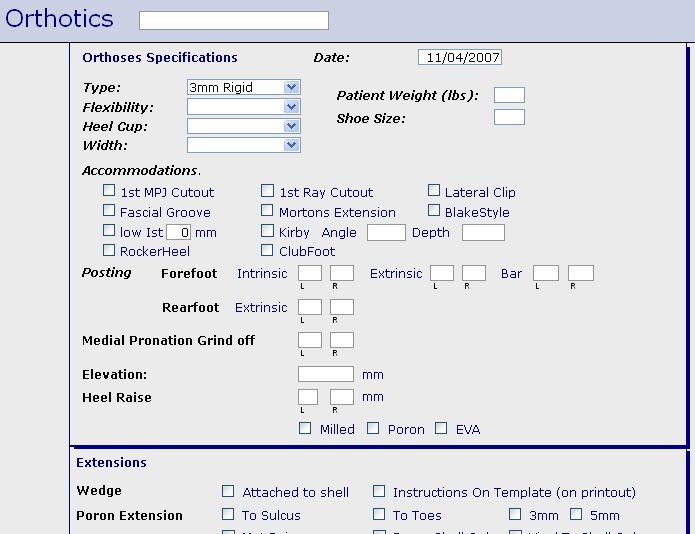Click the Date field showing 11/04/2007
Image resolution: width=695 pixels, height=534 pixels.
click(460, 58)
